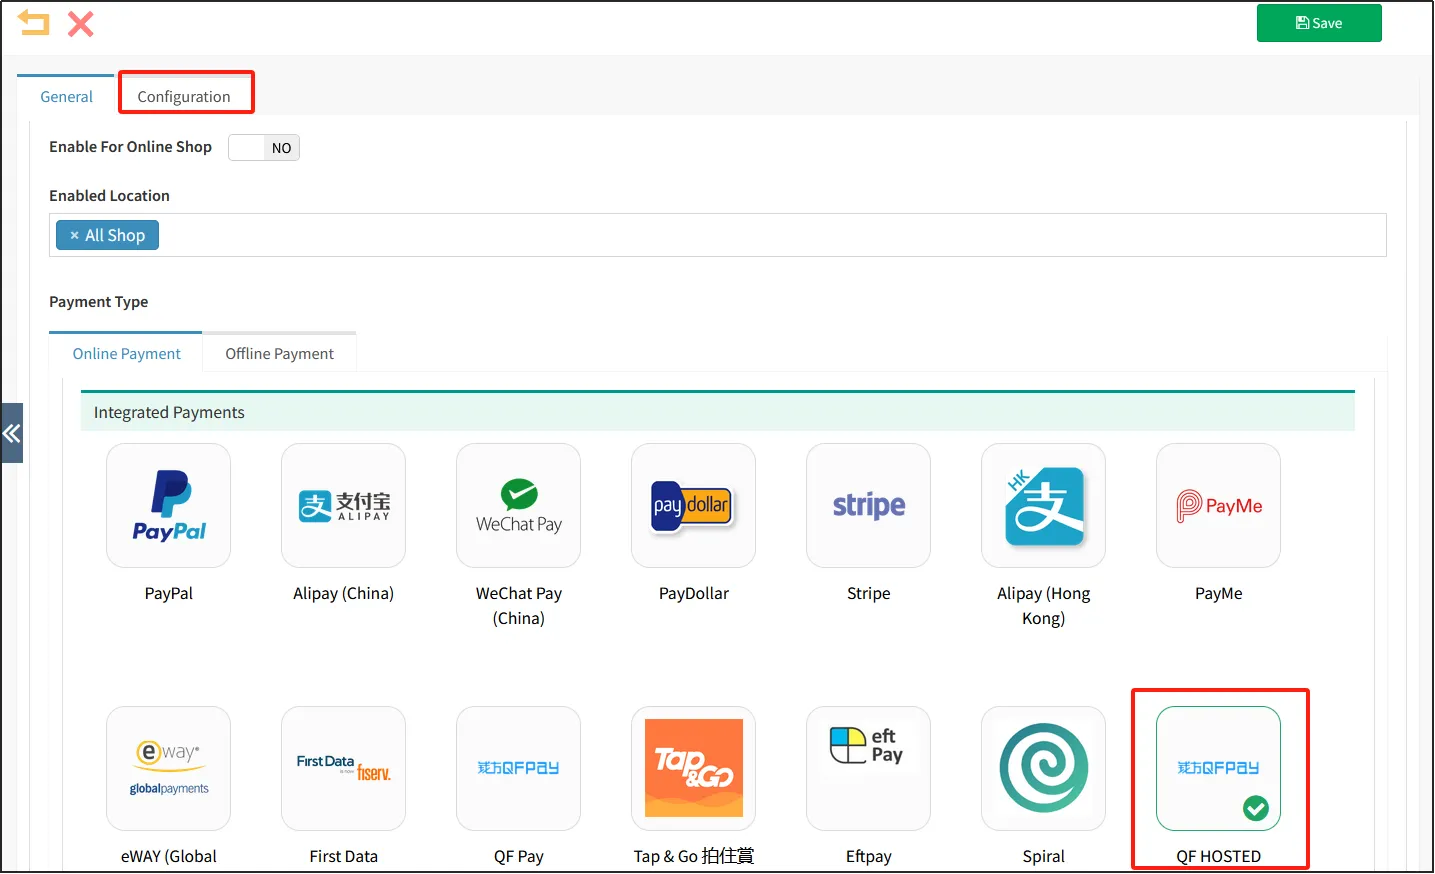This screenshot has height=874, width=1435.
Task: Toggle Enable For Online Shop switch
Action: 264,148
